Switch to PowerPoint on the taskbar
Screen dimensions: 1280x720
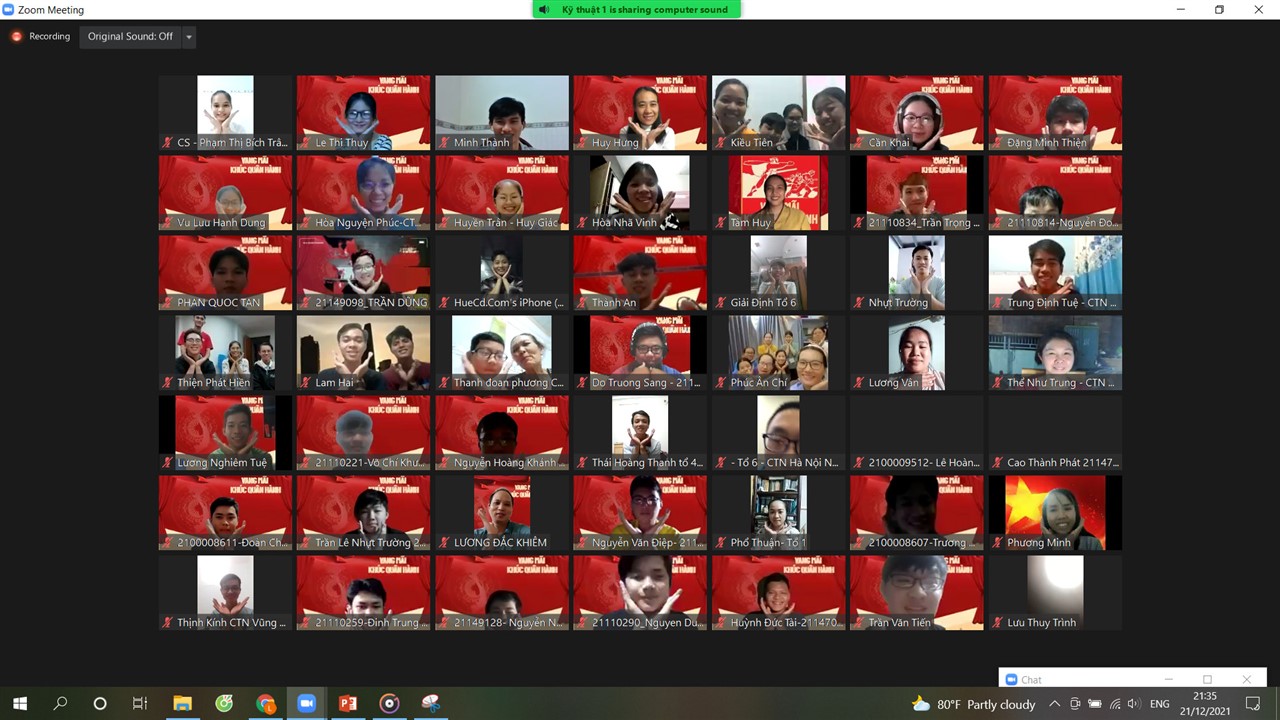(x=348, y=704)
